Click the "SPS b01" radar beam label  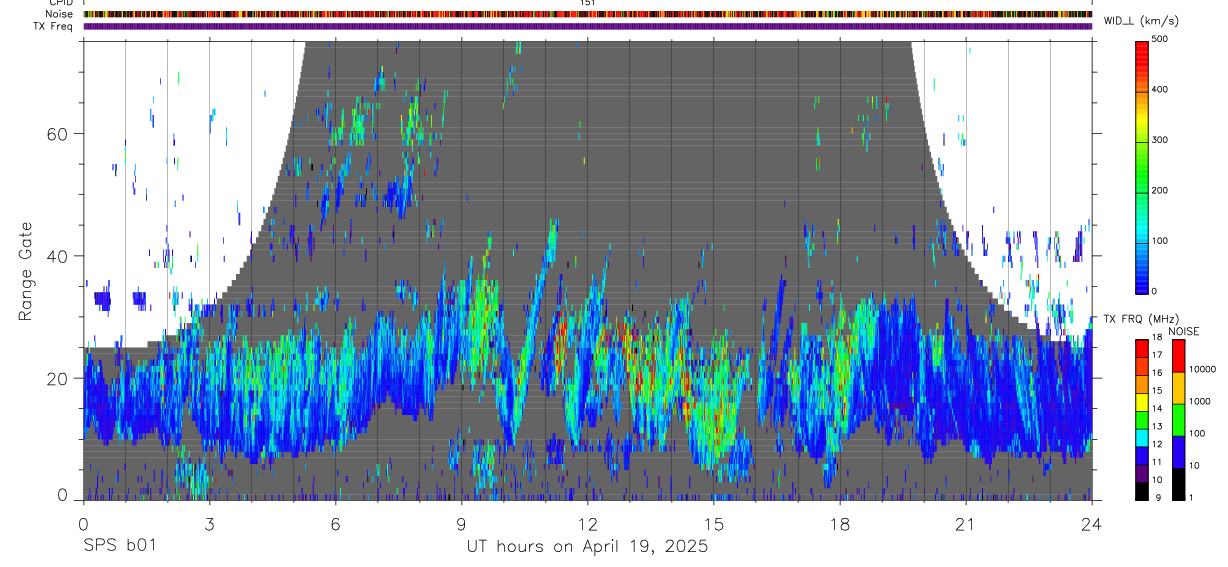click(119, 546)
